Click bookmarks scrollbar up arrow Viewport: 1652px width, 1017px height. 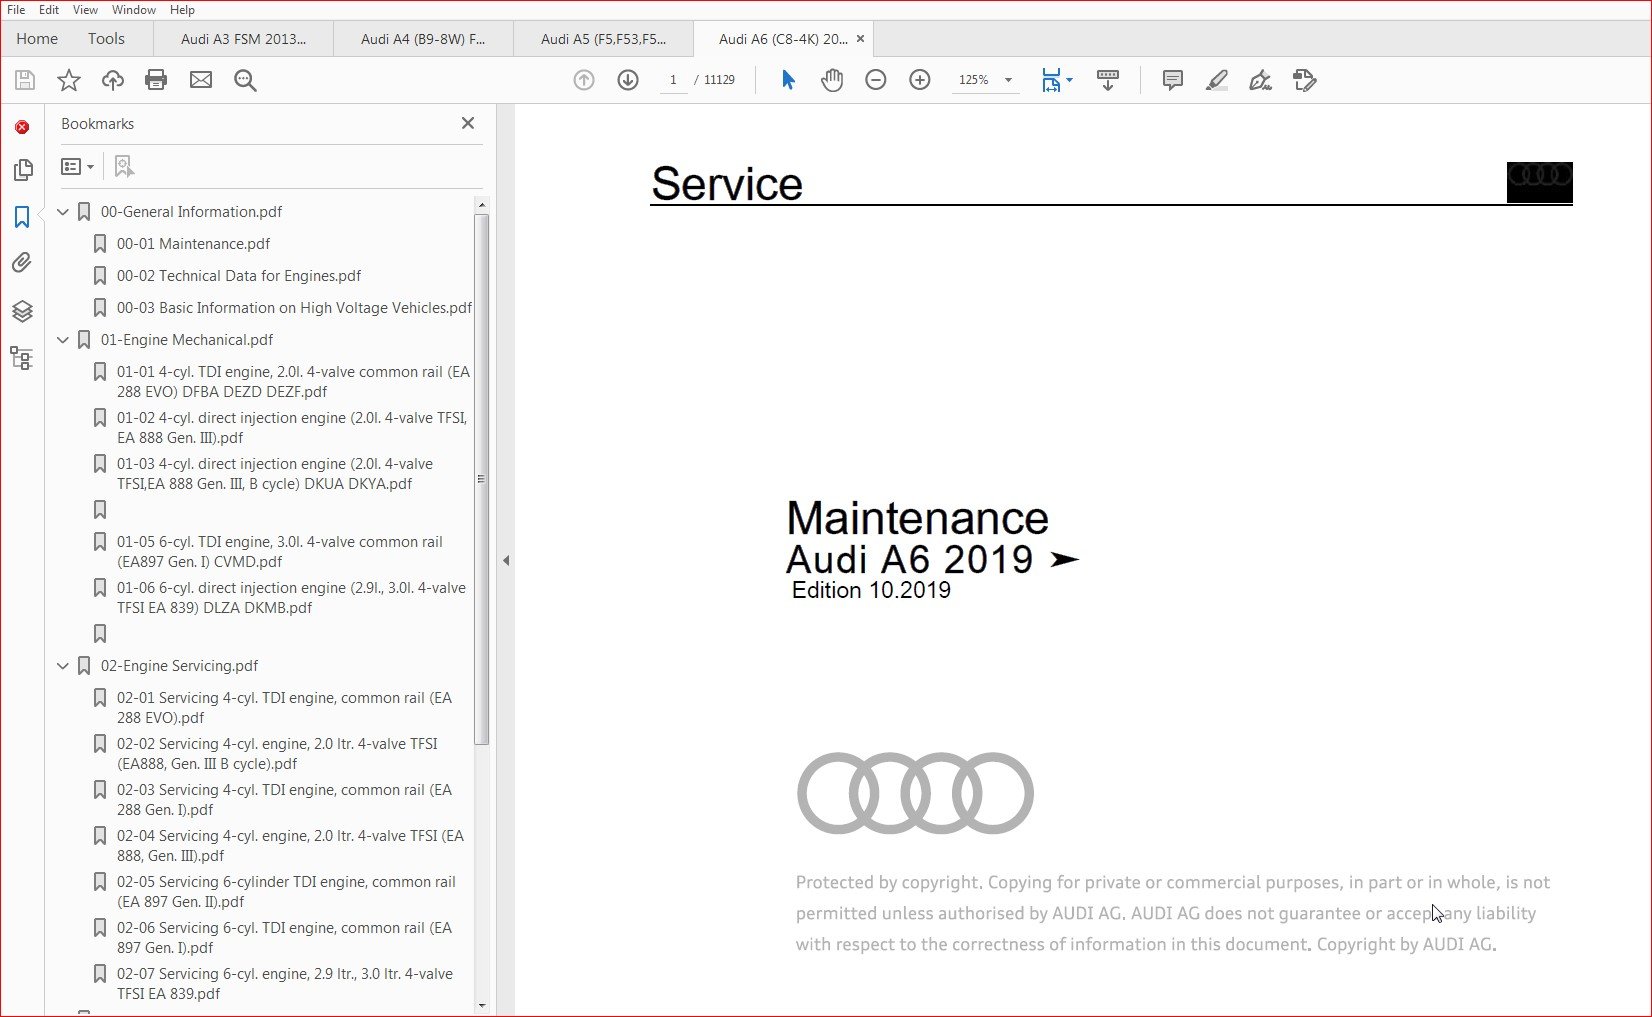tap(482, 205)
